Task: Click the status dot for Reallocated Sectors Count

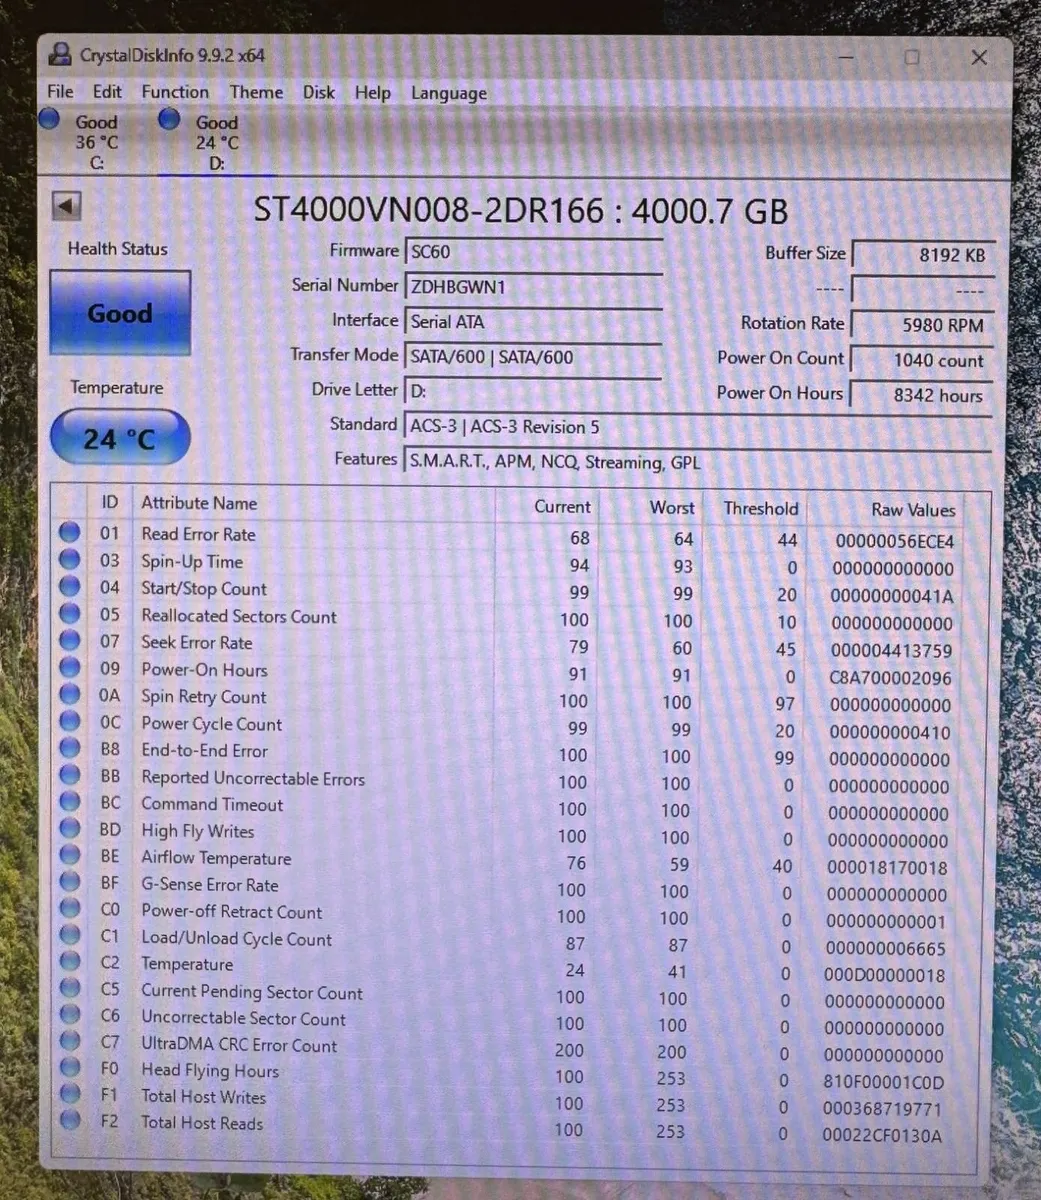Action: coord(69,613)
